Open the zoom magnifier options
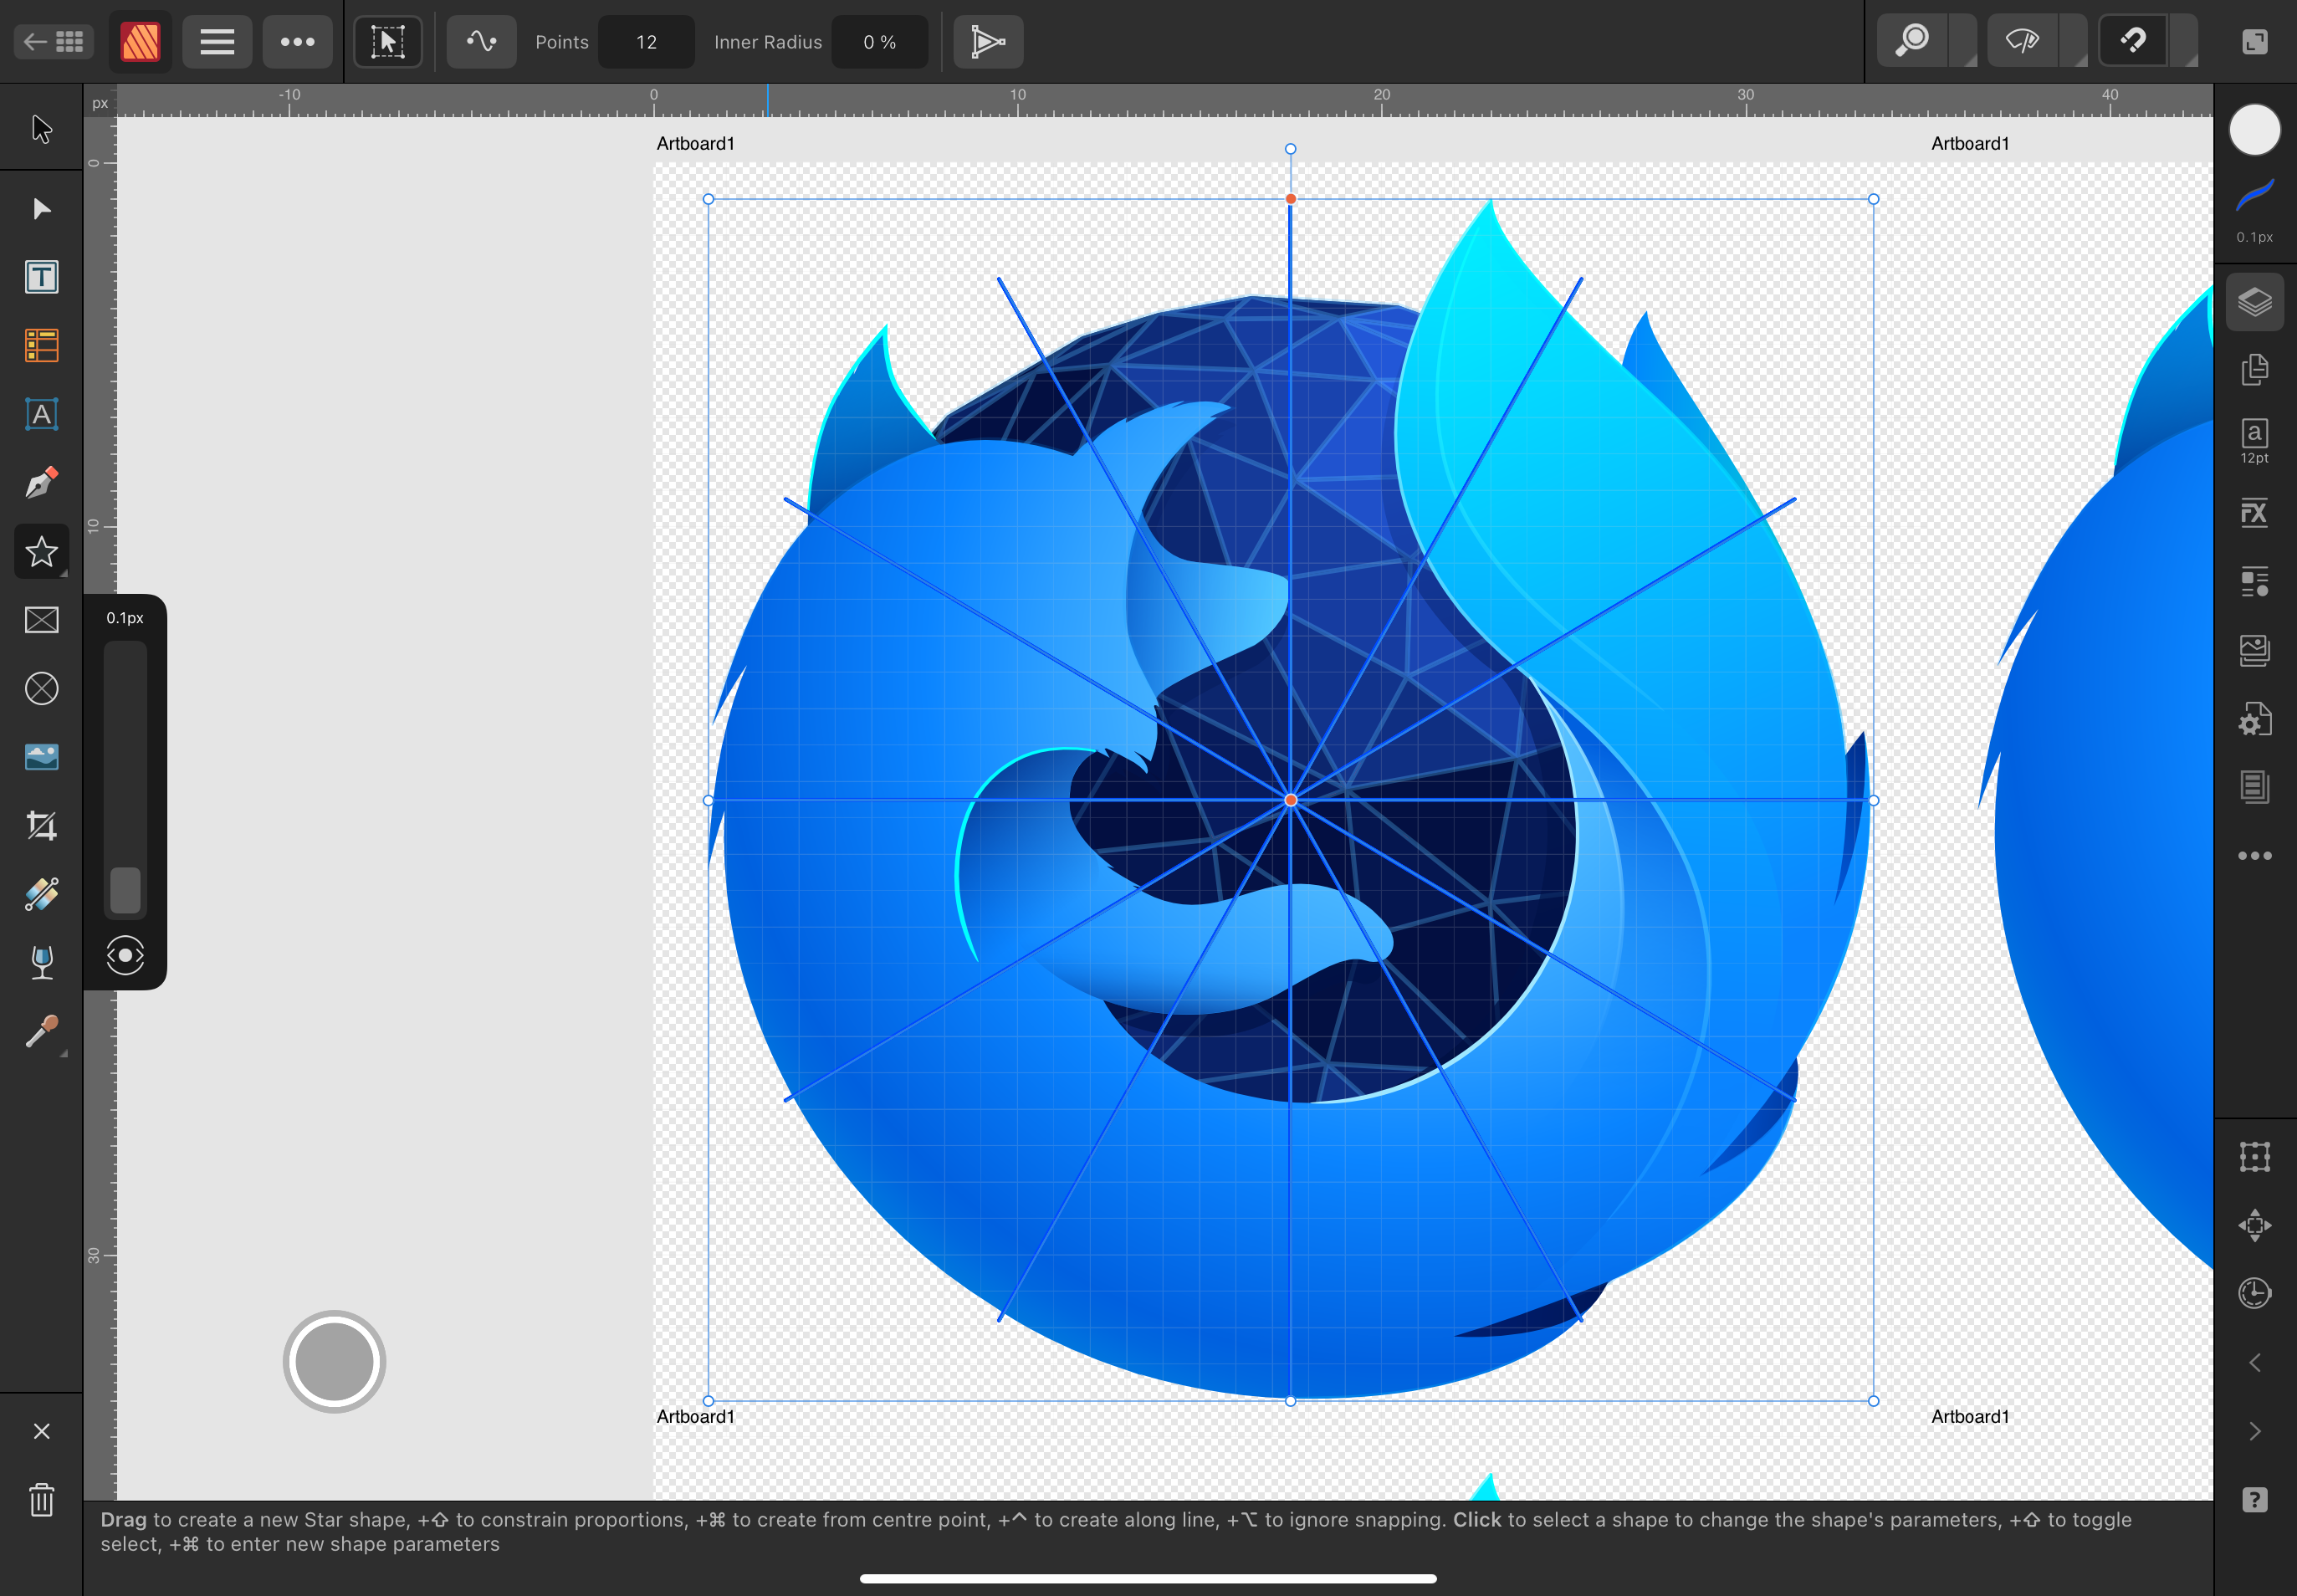2297x1596 pixels. tap(1913, 42)
